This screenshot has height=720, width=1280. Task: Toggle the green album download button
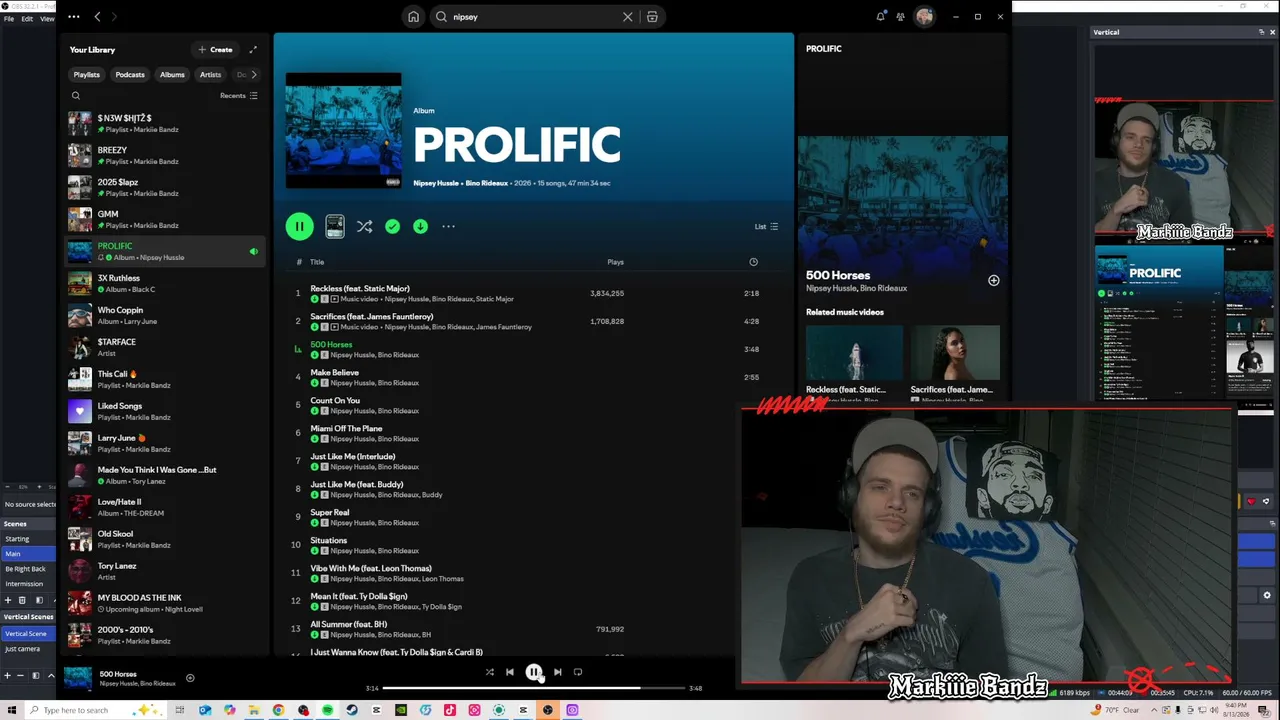pos(421,227)
